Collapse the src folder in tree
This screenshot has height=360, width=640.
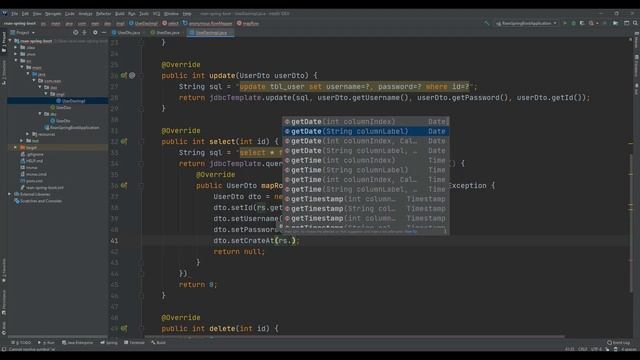pos(16,61)
